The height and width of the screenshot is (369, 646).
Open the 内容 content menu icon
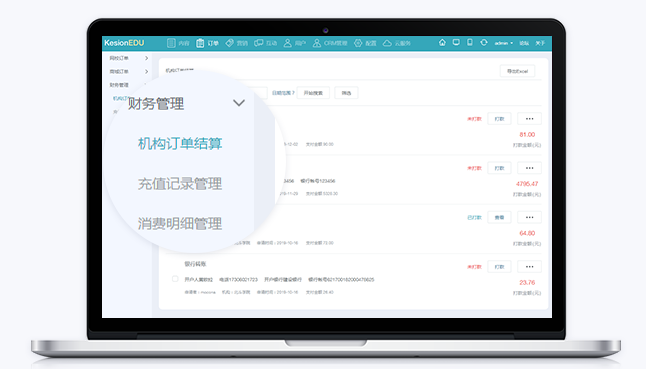[171, 43]
